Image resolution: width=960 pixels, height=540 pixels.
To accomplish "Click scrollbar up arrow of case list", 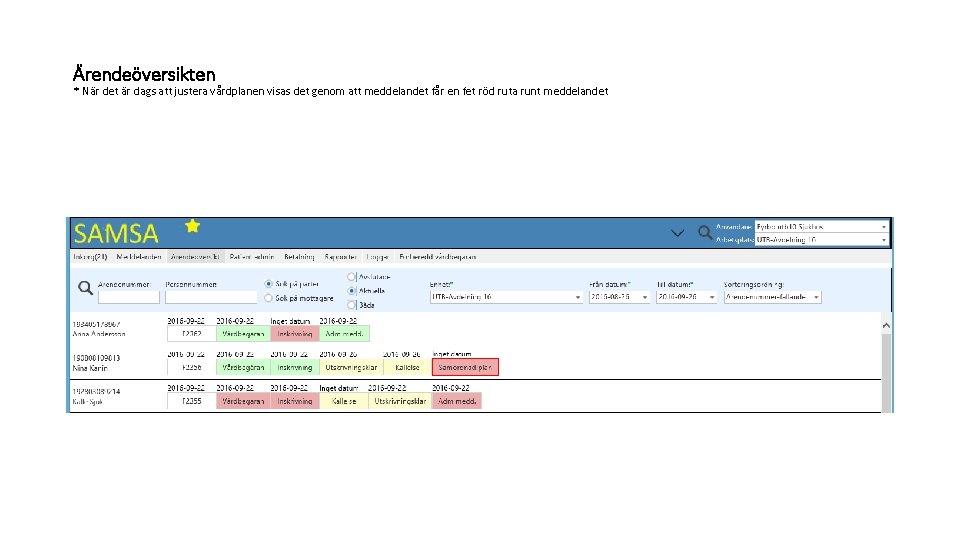I will 887,326.
